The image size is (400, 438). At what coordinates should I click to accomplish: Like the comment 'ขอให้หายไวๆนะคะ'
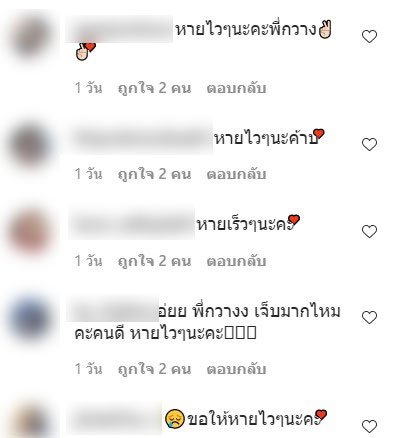[x=369, y=426]
